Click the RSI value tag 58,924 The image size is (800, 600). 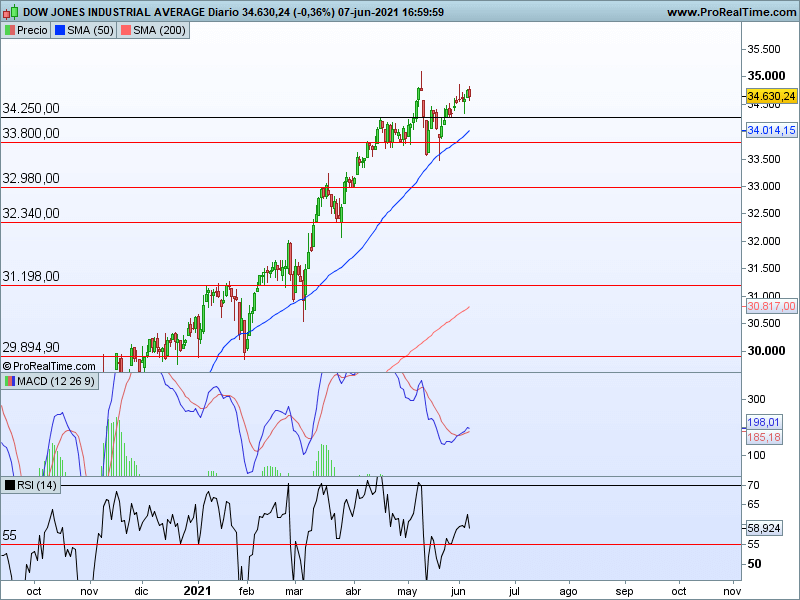(x=764, y=528)
